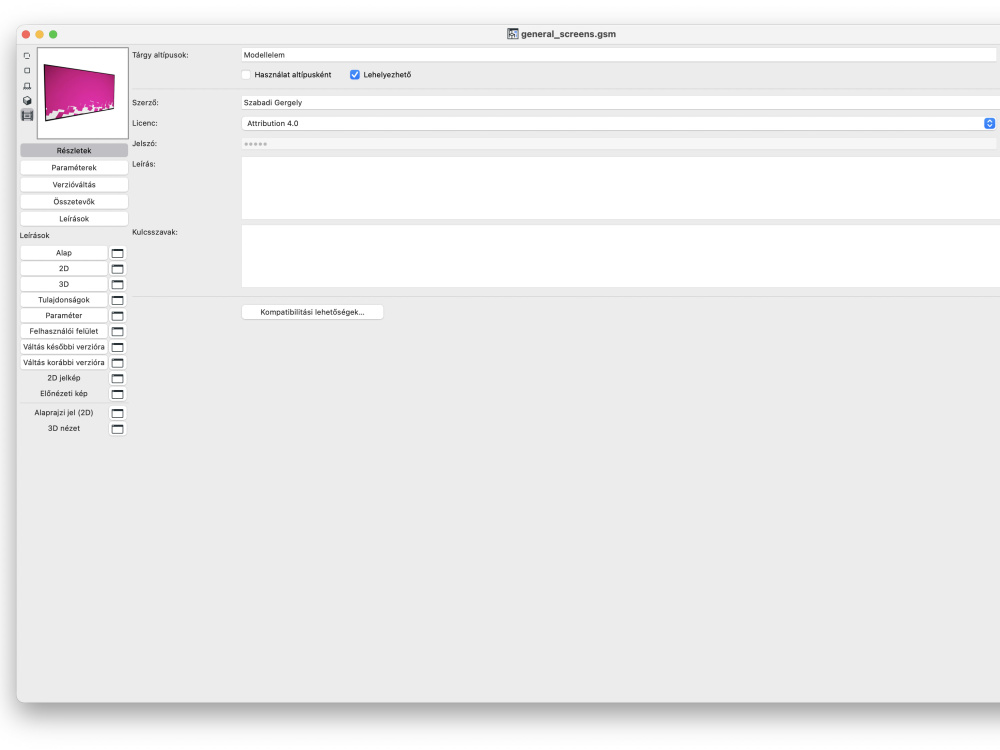
Task: Open Tulajdonságok script in separate window icon
Action: pyautogui.click(x=117, y=300)
